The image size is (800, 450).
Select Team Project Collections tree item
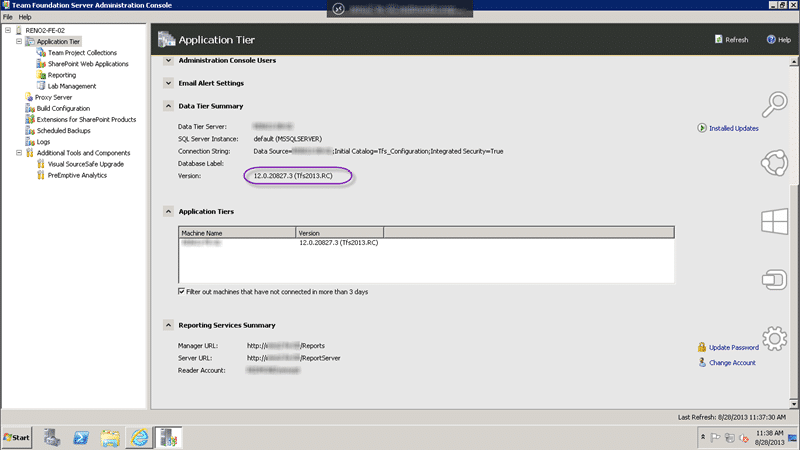pyautogui.click(x=82, y=53)
